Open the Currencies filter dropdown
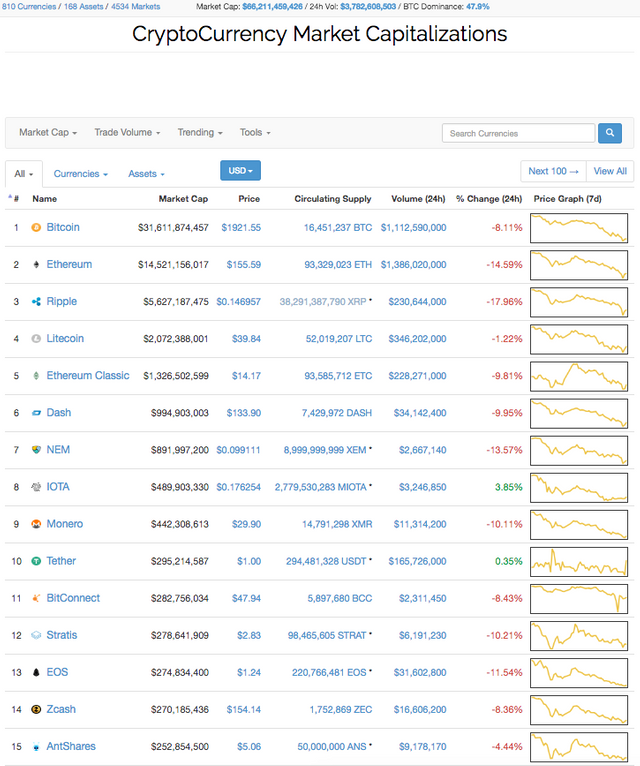Screen dimensions: 640x766 click(x=81, y=174)
